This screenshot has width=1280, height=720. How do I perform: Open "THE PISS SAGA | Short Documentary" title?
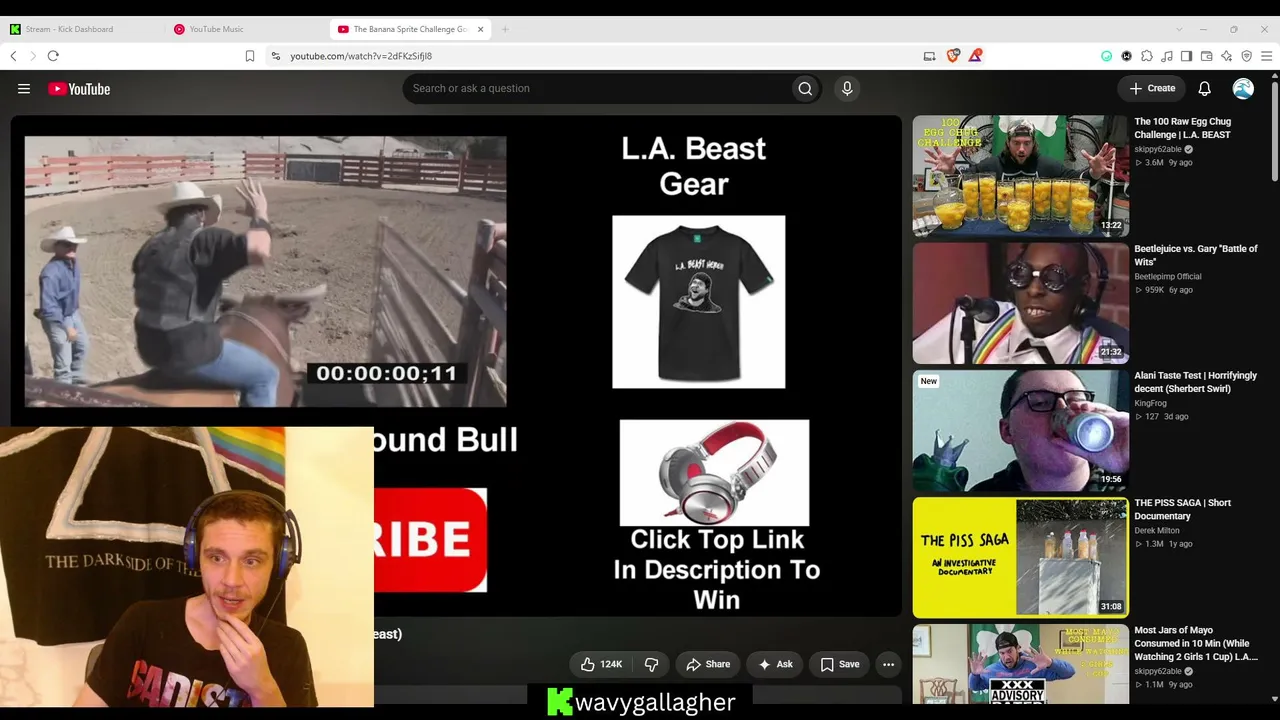pyautogui.click(x=1183, y=509)
